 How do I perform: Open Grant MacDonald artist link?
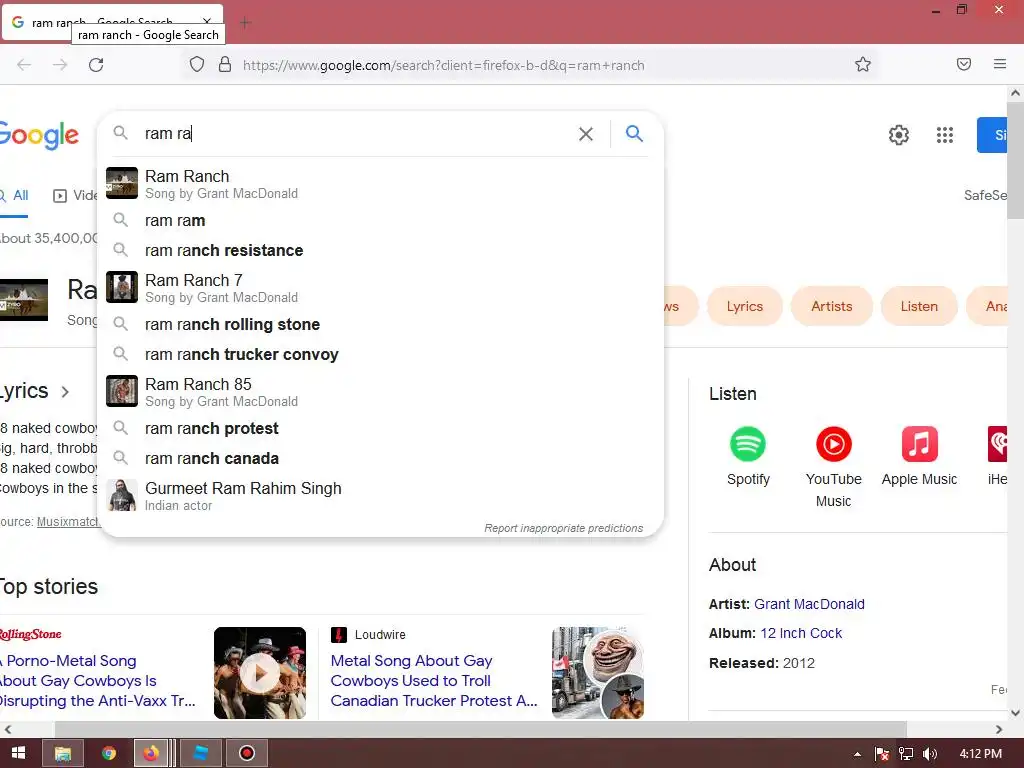point(809,604)
